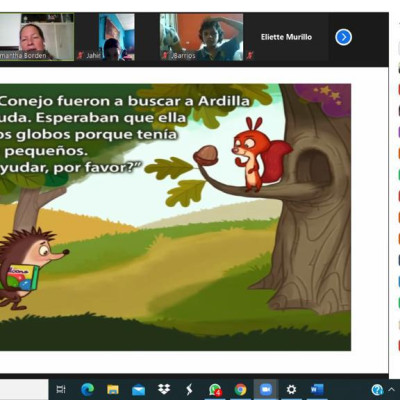This screenshot has width=400, height=400.
Task: Open Dropbox from the taskbar
Action: [x=164, y=389]
